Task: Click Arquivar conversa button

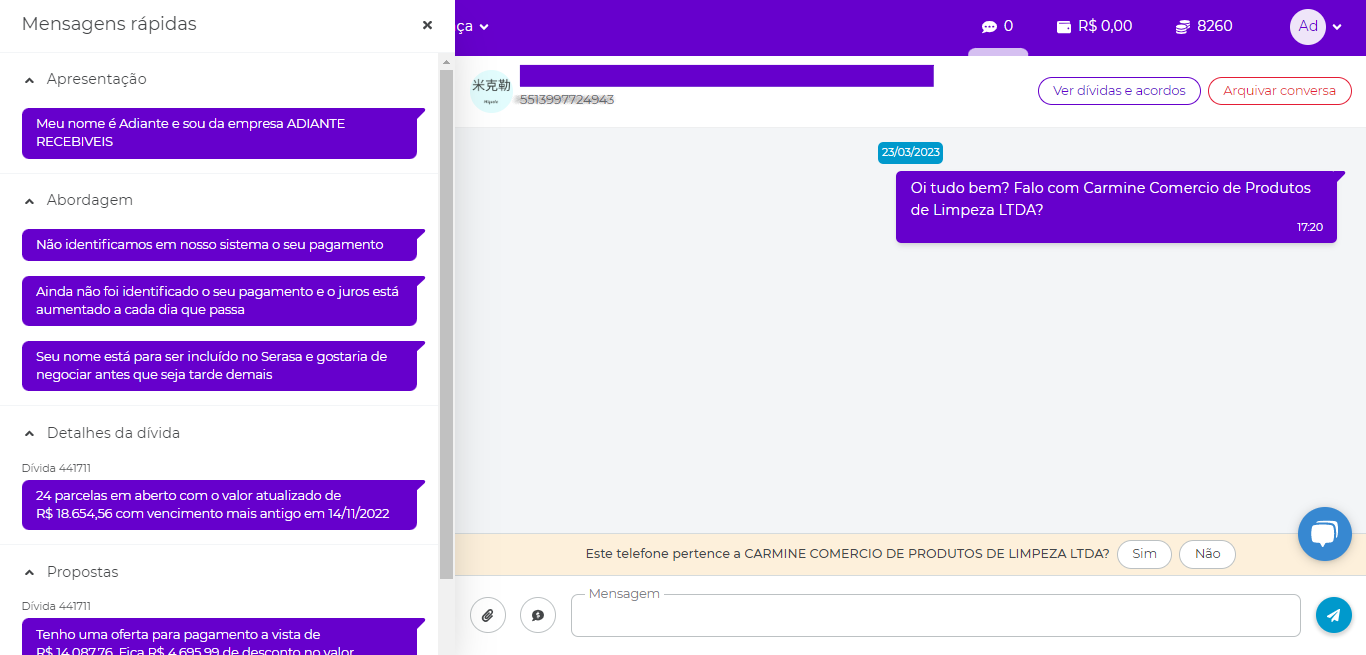Action: 1280,91
